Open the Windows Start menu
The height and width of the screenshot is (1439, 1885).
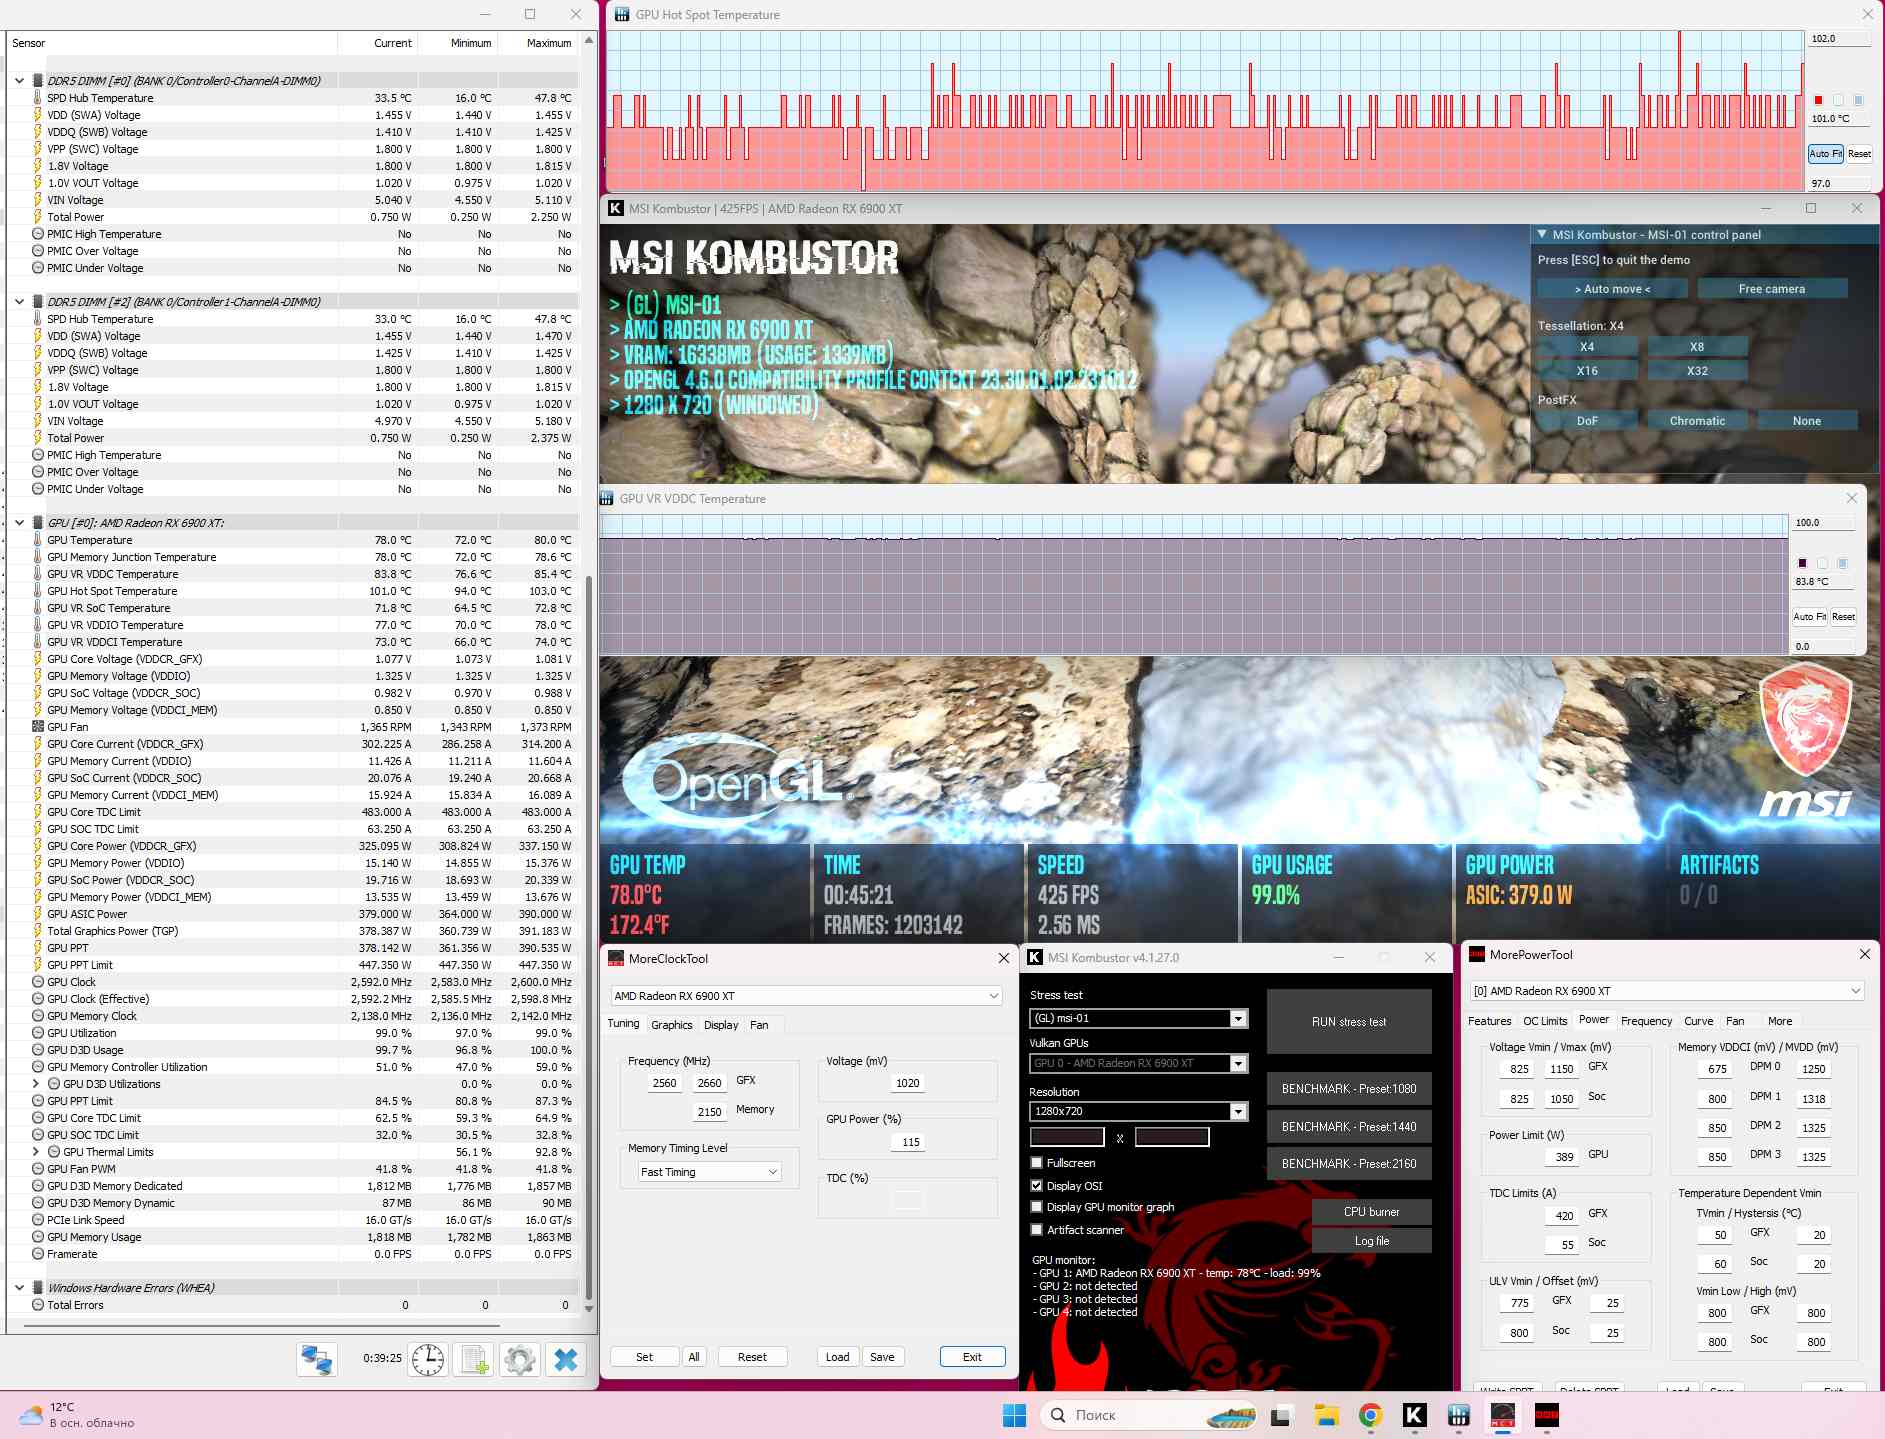click(x=1014, y=1415)
